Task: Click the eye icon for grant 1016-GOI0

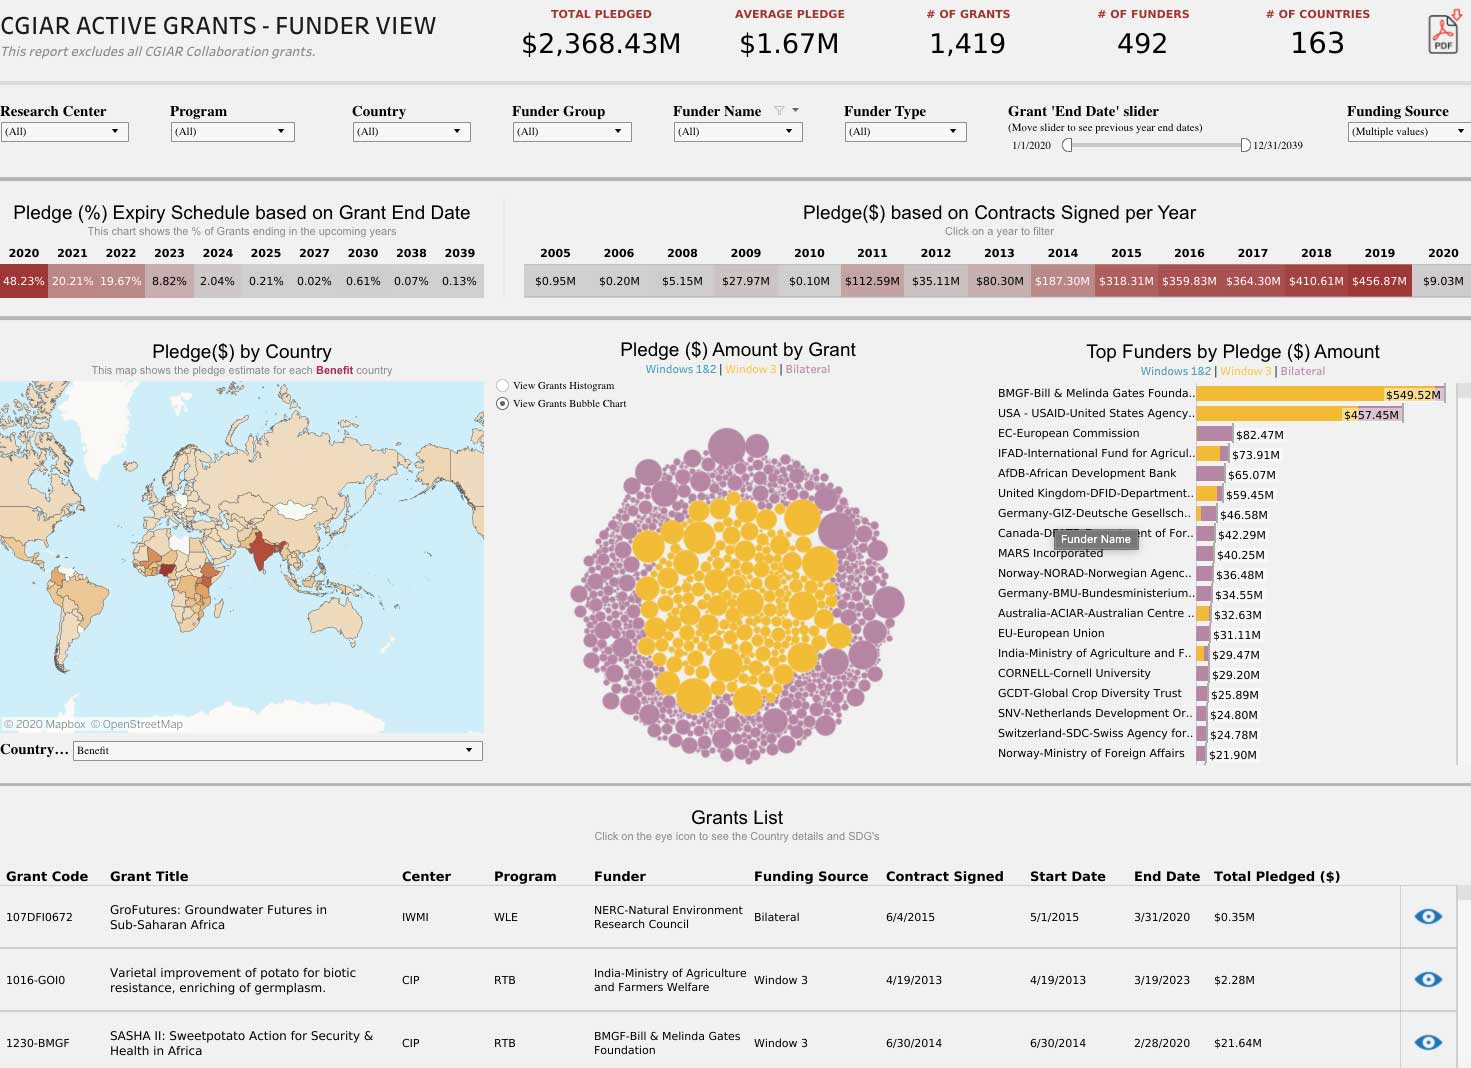Action: (1428, 979)
